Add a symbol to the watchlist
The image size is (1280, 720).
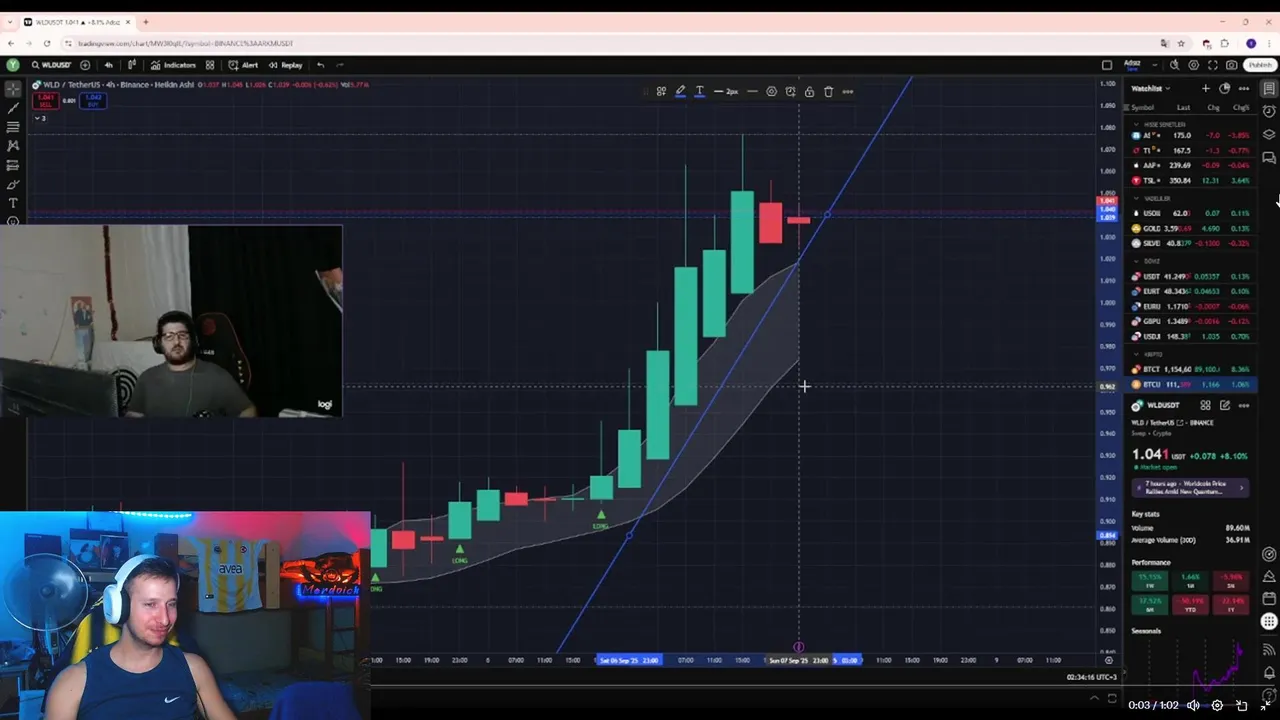pos(1205,88)
